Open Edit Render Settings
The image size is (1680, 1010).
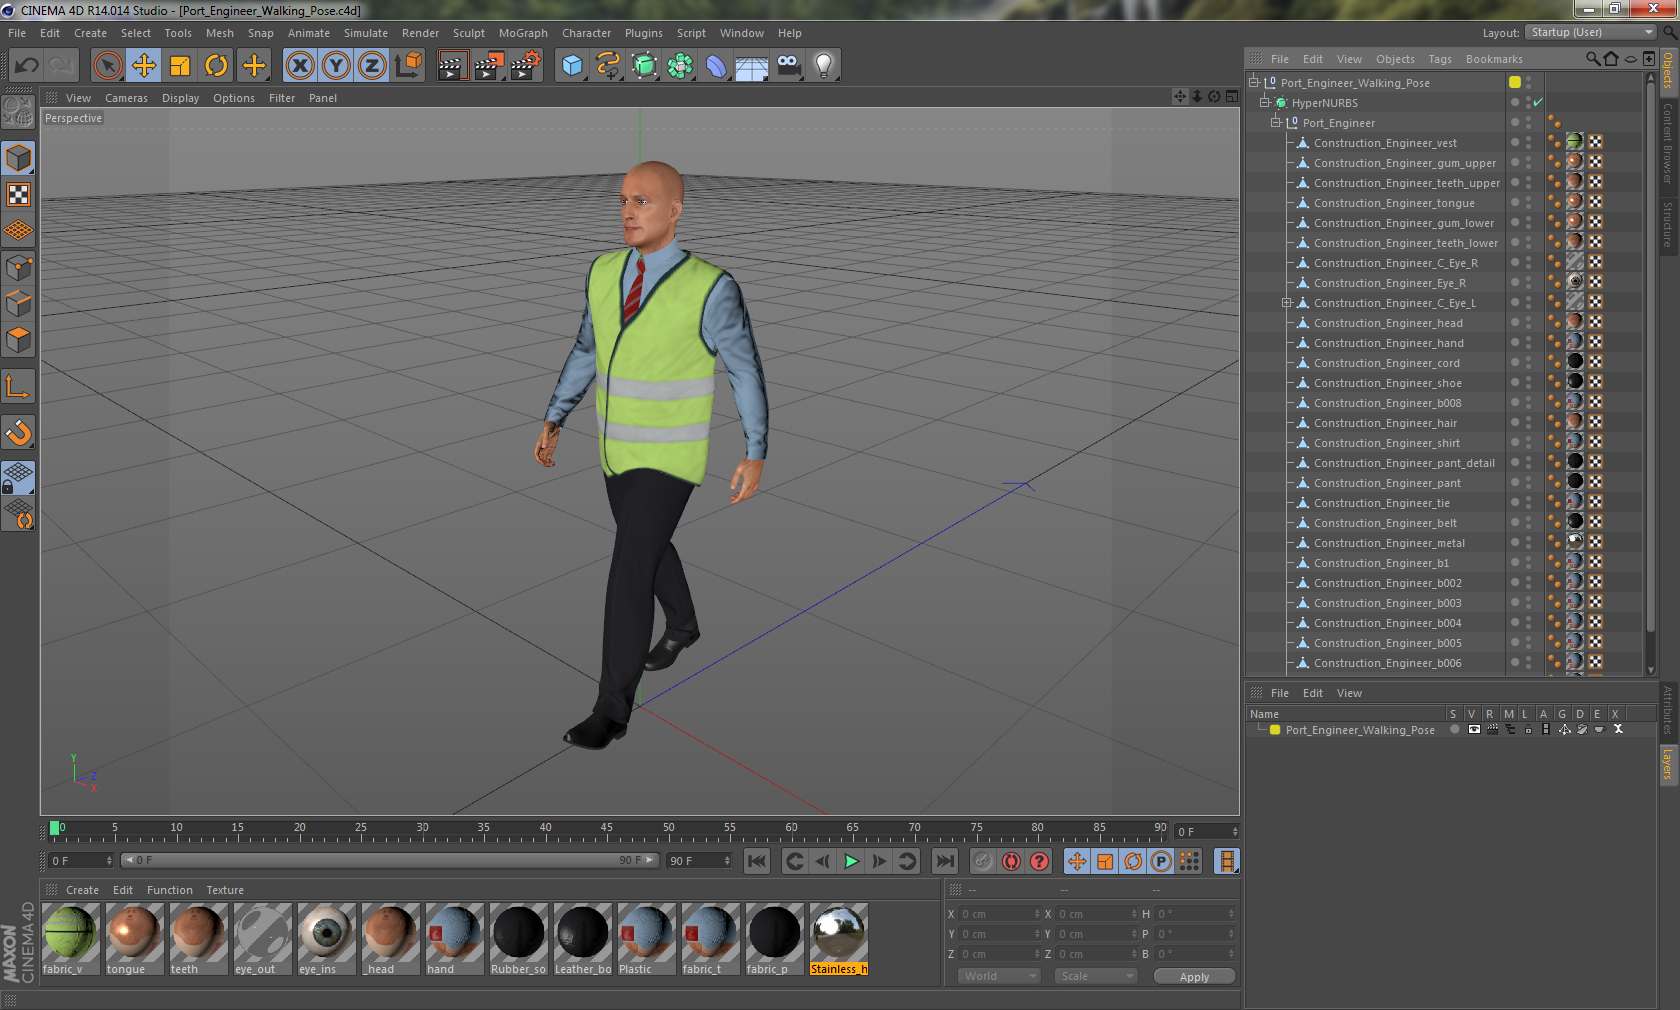click(x=526, y=66)
